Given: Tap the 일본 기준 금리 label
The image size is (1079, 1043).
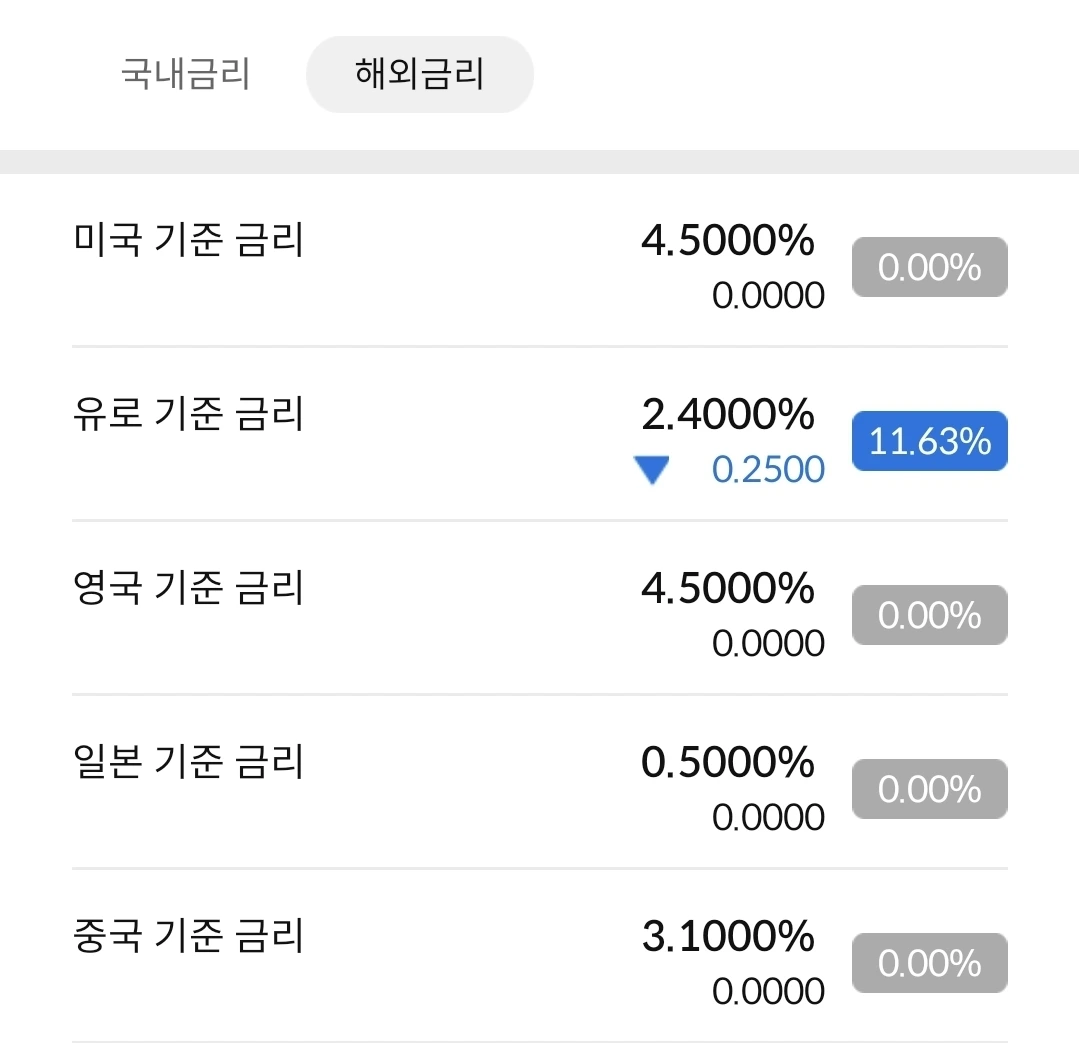Looking at the screenshot, I should coord(189,762).
